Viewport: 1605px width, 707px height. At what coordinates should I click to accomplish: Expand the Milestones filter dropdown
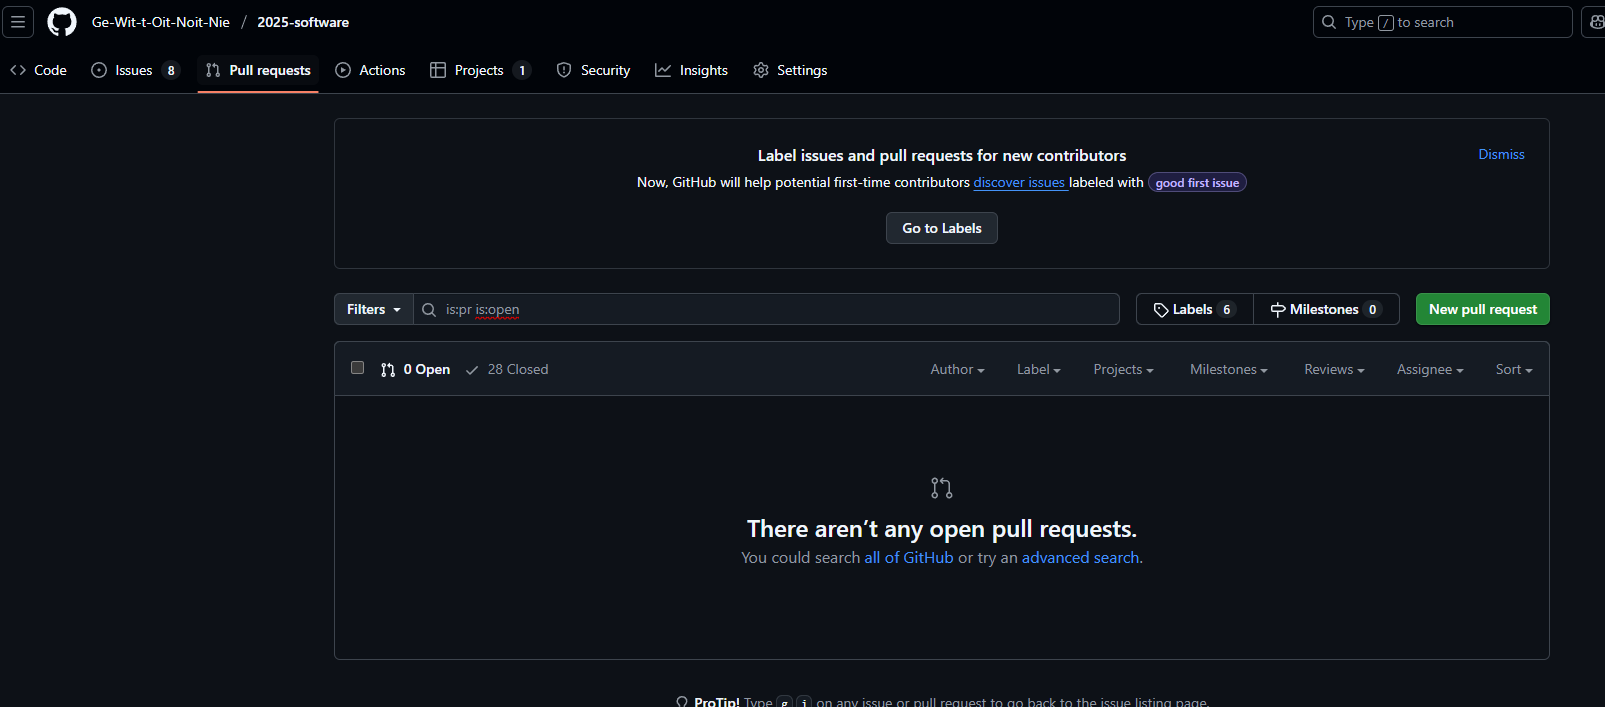[1228, 369]
